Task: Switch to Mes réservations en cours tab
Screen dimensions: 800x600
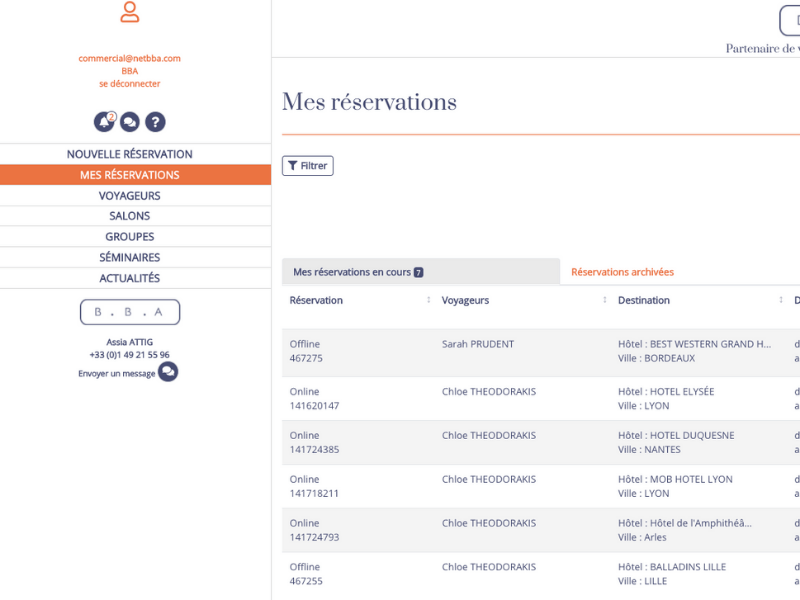Action: point(421,272)
